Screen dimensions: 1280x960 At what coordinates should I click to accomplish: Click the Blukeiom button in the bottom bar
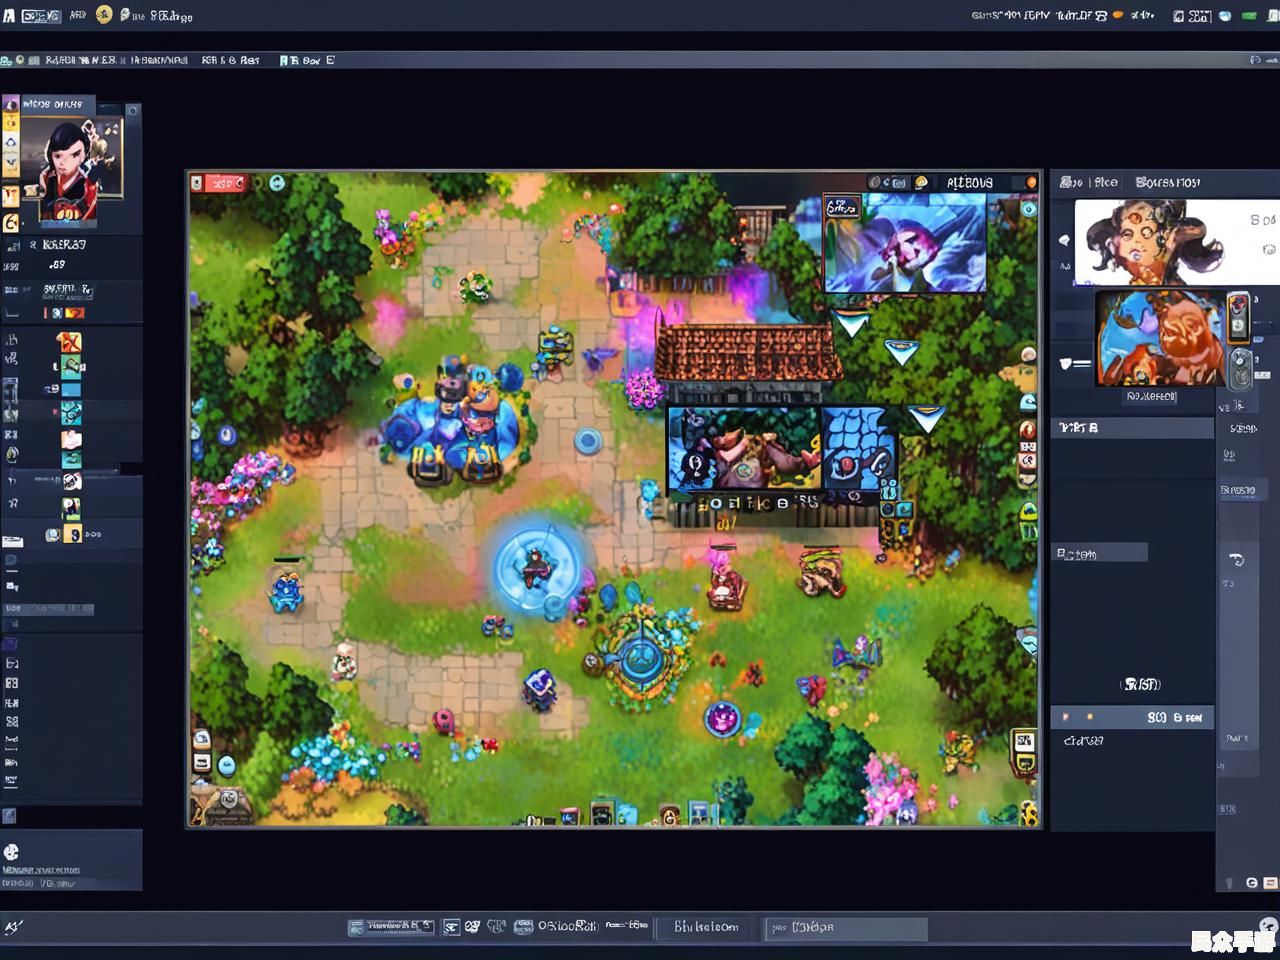(x=706, y=927)
